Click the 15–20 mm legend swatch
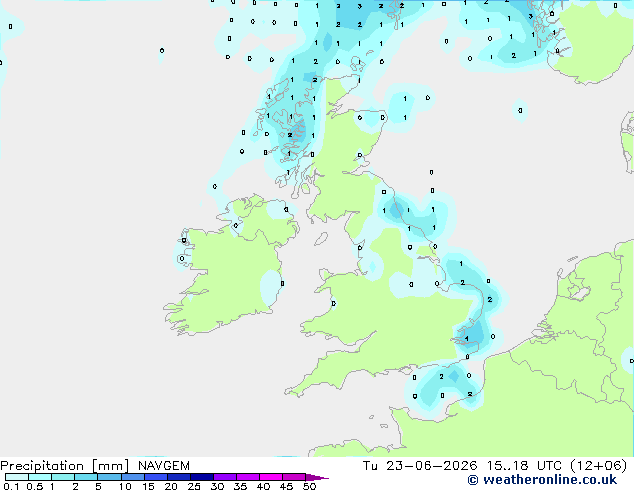 coord(155,477)
